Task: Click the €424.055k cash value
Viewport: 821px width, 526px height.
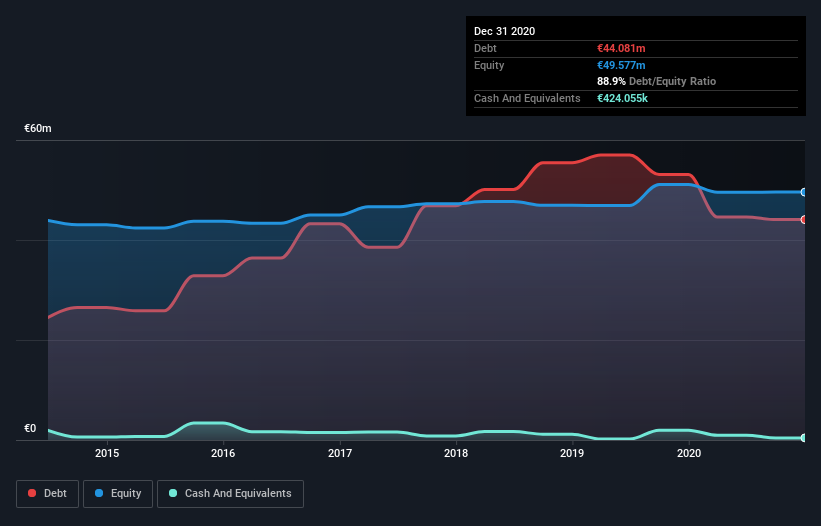Action: [x=622, y=98]
